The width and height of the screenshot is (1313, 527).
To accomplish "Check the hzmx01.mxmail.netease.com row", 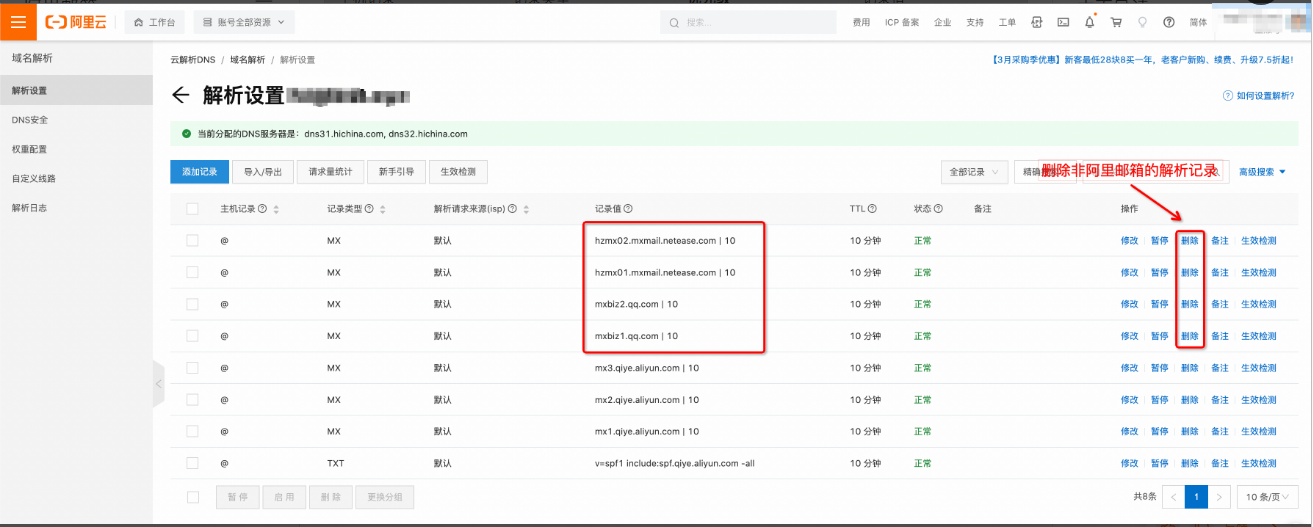I will pyautogui.click(x=192, y=272).
